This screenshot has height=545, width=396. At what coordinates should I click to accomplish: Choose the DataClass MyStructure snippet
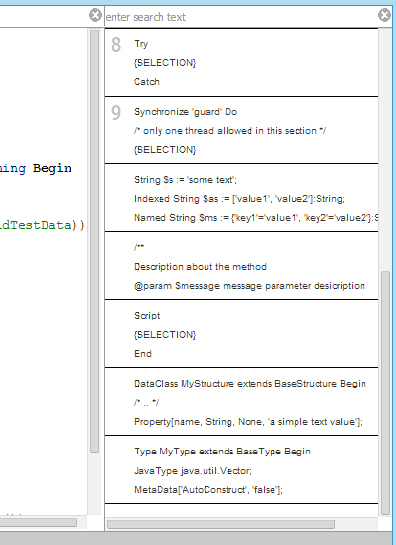click(241, 402)
